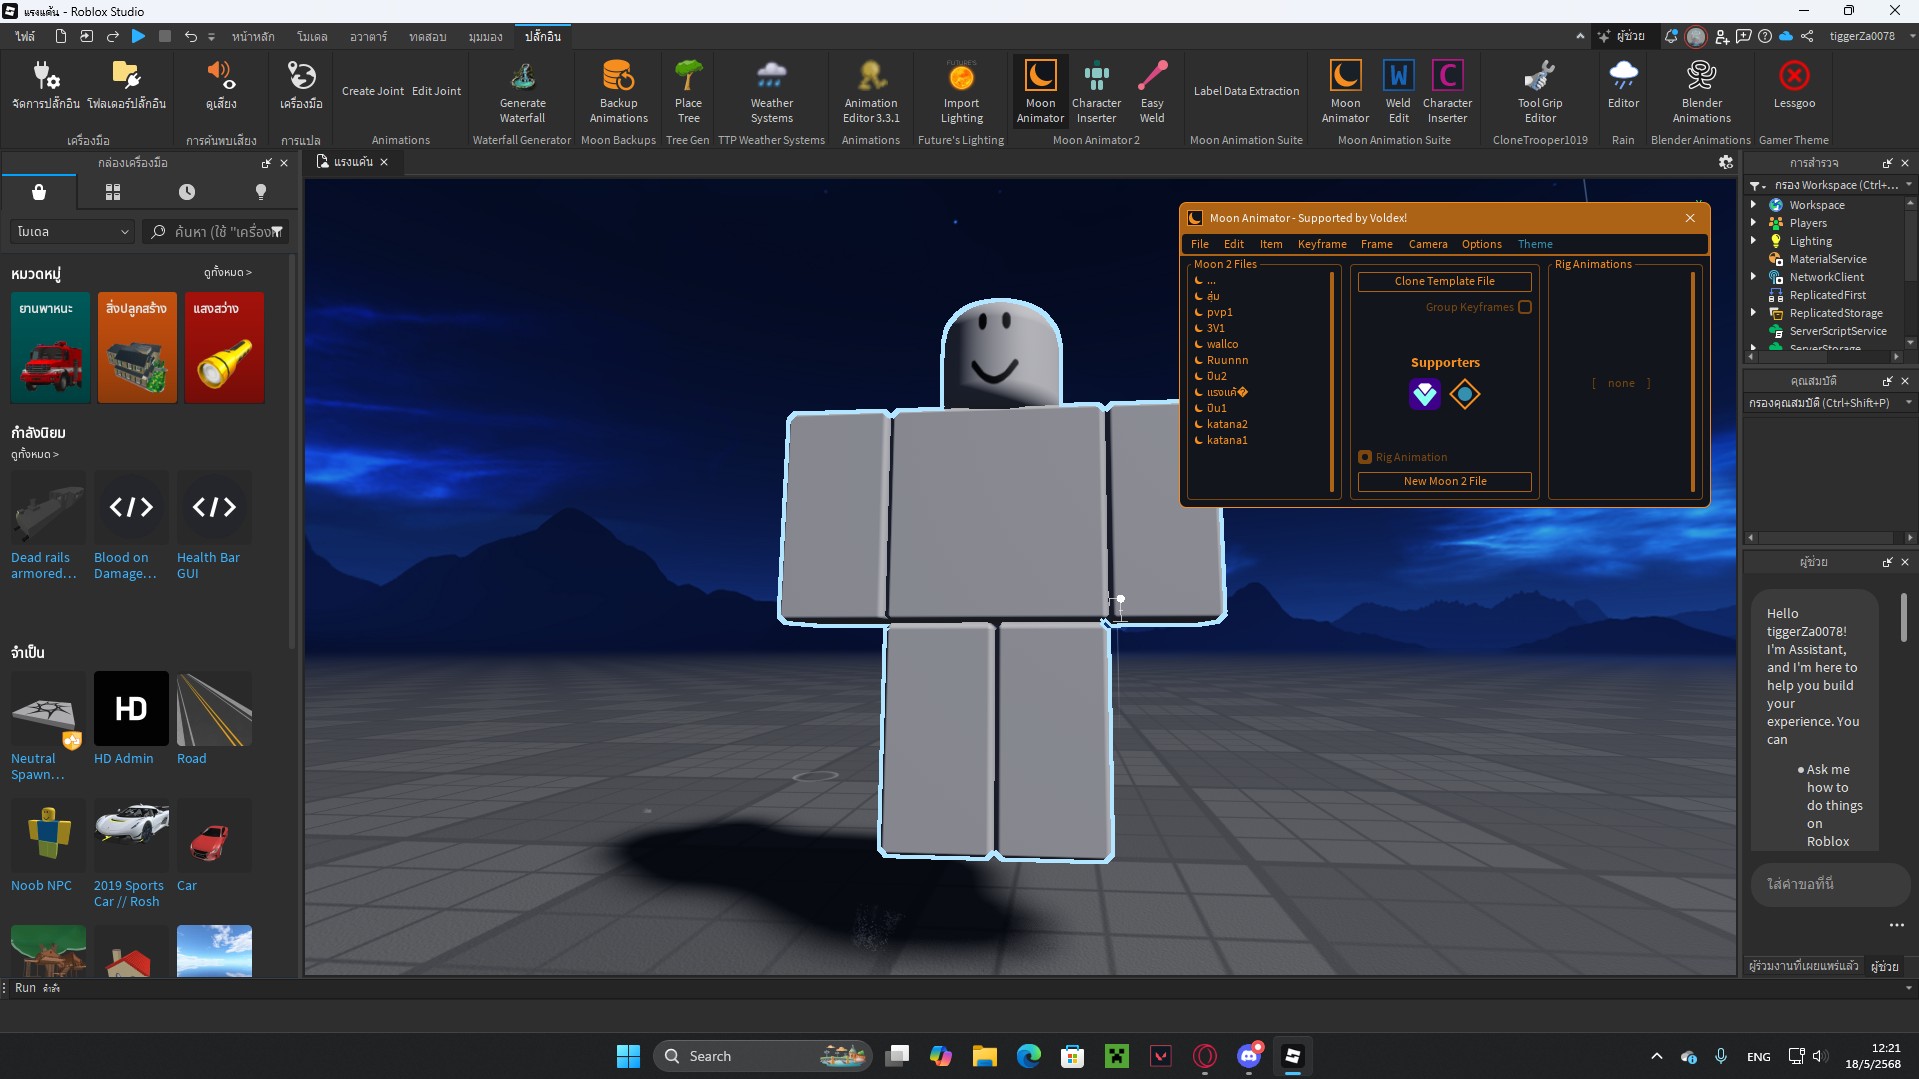
Task: Select the toolbox marketplace bag tab
Action: click(39, 191)
